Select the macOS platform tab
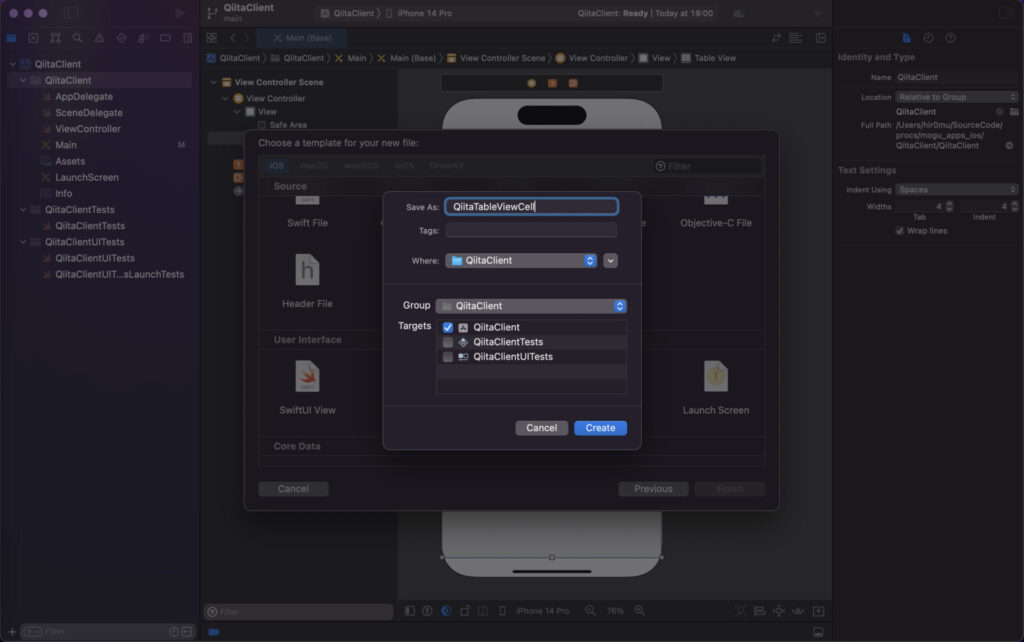This screenshot has height=642, width=1024. coord(314,166)
